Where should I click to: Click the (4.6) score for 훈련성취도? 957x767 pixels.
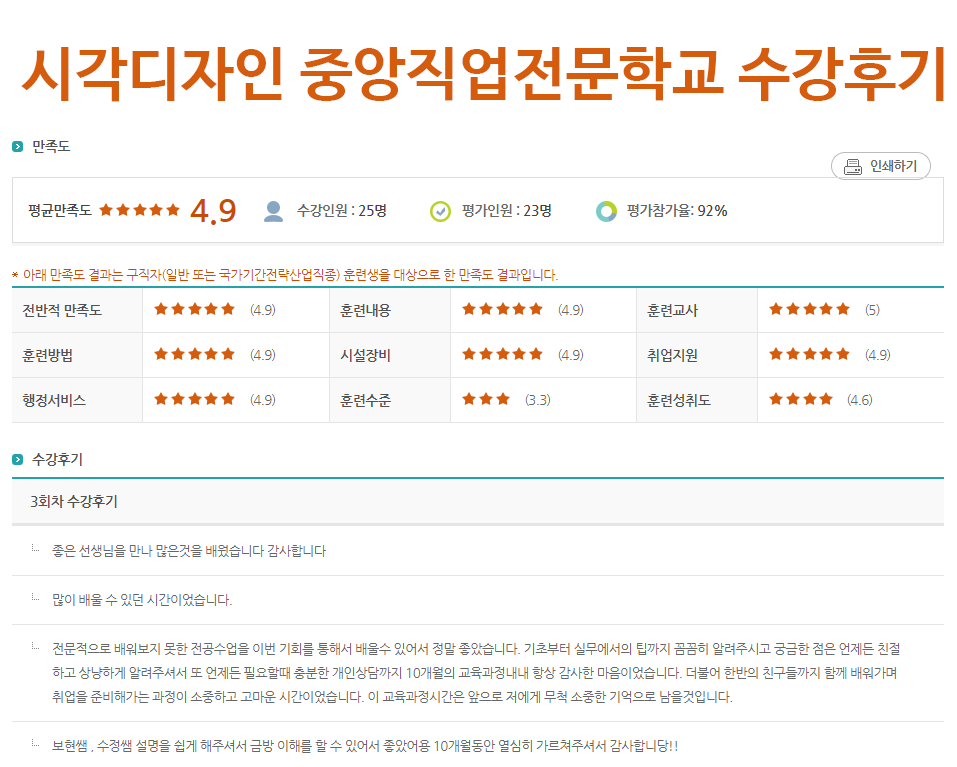tap(859, 400)
